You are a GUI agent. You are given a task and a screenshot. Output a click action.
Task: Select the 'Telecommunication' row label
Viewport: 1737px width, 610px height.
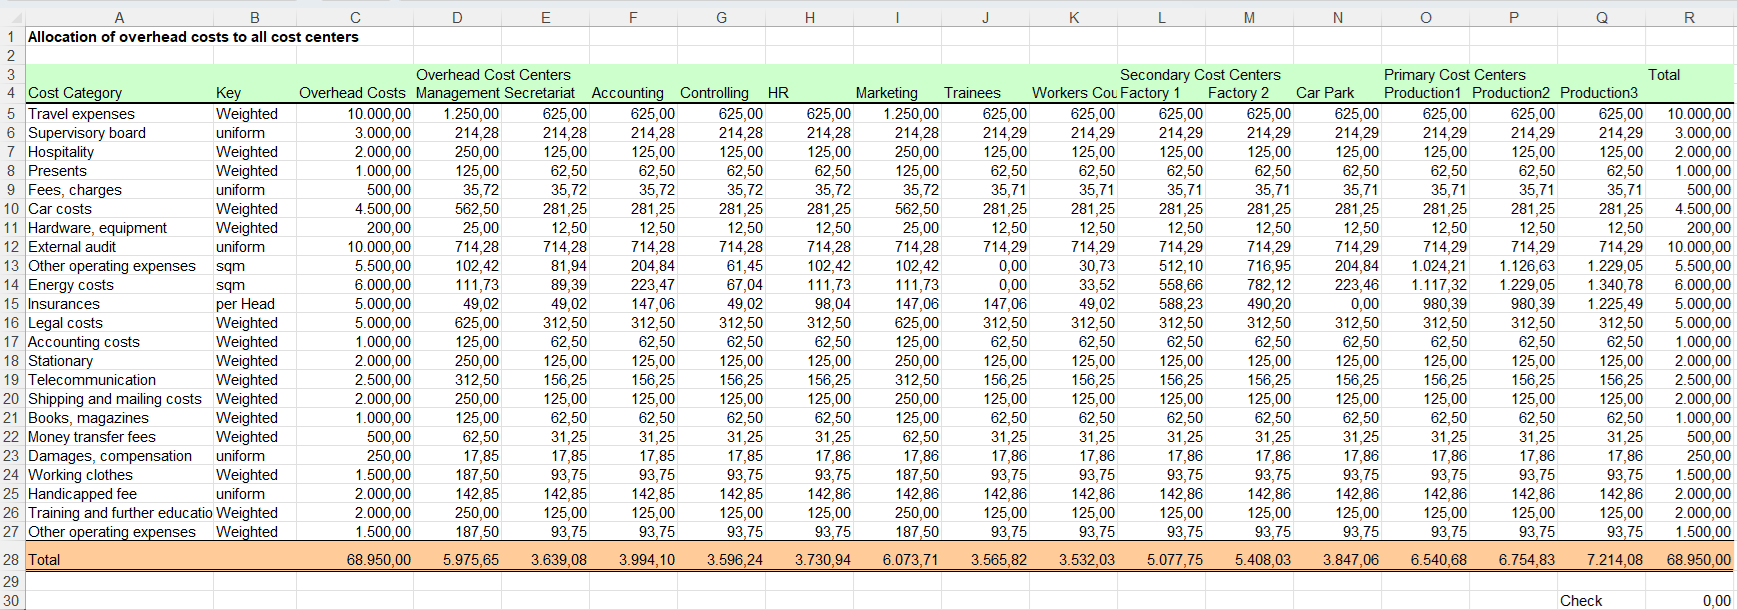click(92, 380)
